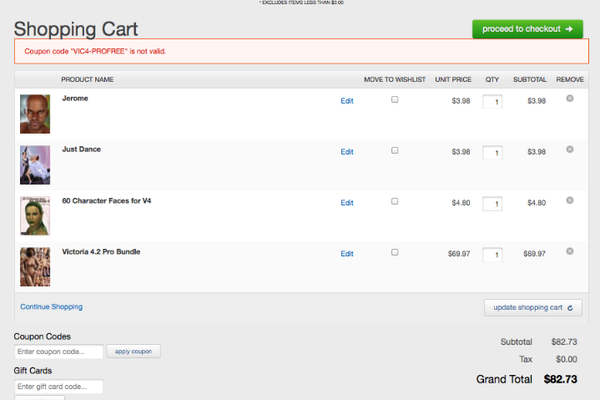Edit the 60 Character Faces item
This screenshot has height=400, width=600.
pyautogui.click(x=347, y=203)
